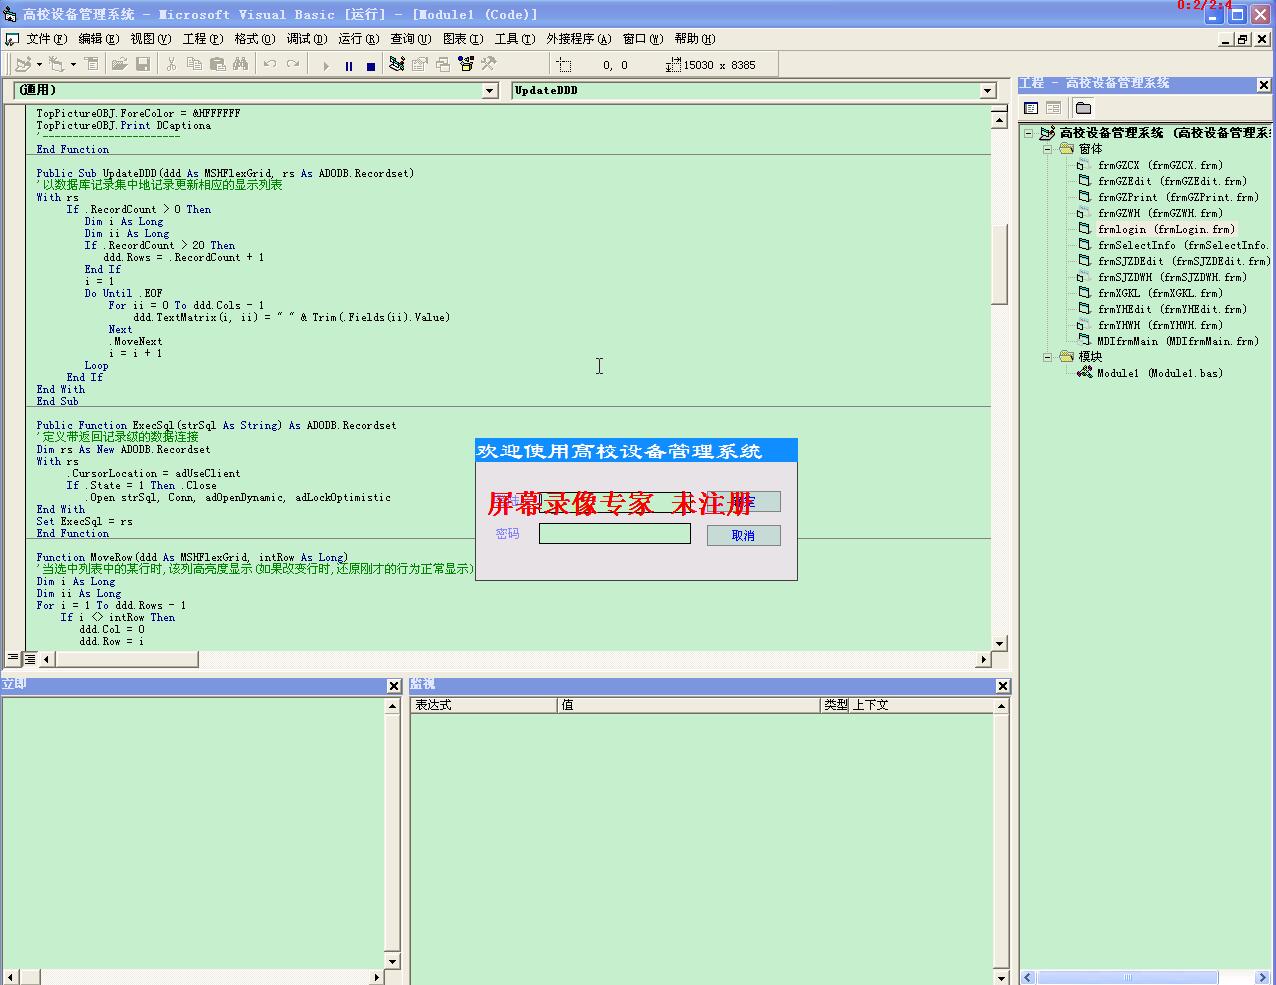Click the Save Project floppy icon
This screenshot has height=985, width=1276.
143,64
